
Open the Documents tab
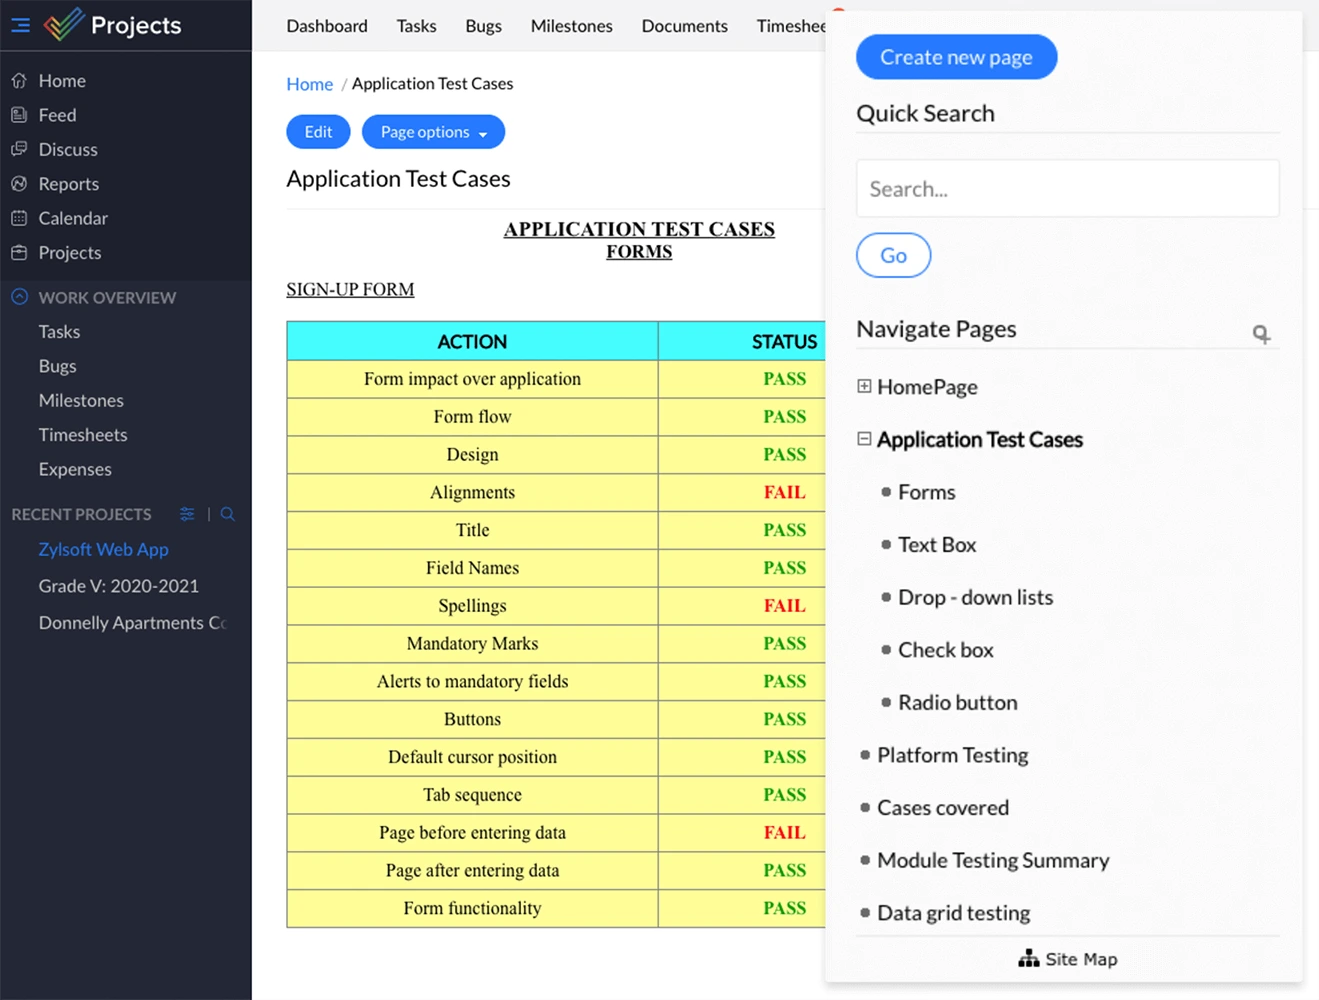[684, 26]
